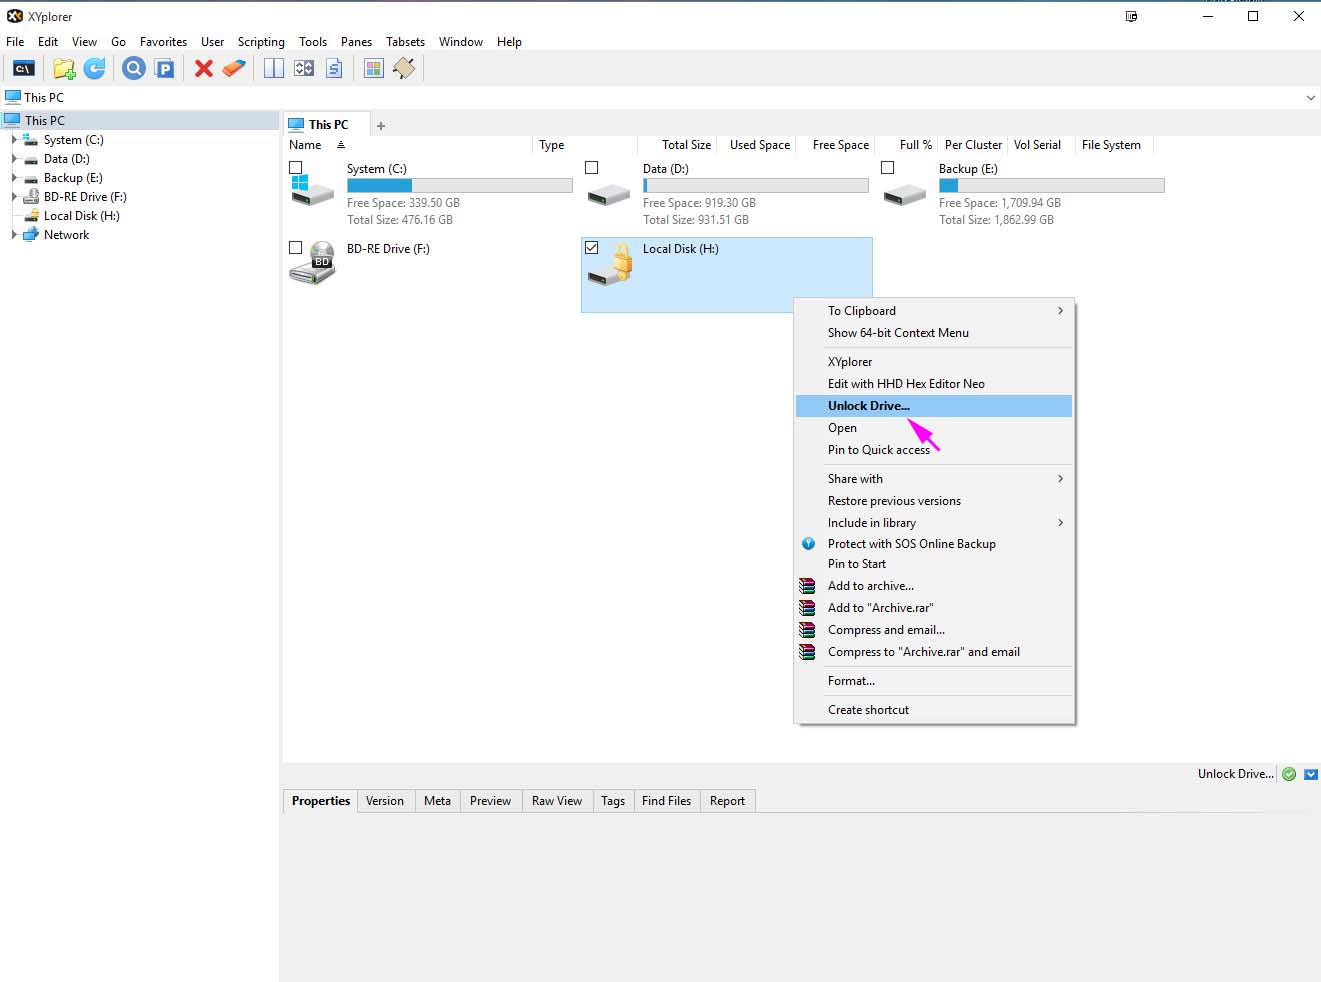The width and height of the screenshot is (1321, 982).
Task: Open the address bar dropdown arrow
Action: click(x=1310, y=98)
